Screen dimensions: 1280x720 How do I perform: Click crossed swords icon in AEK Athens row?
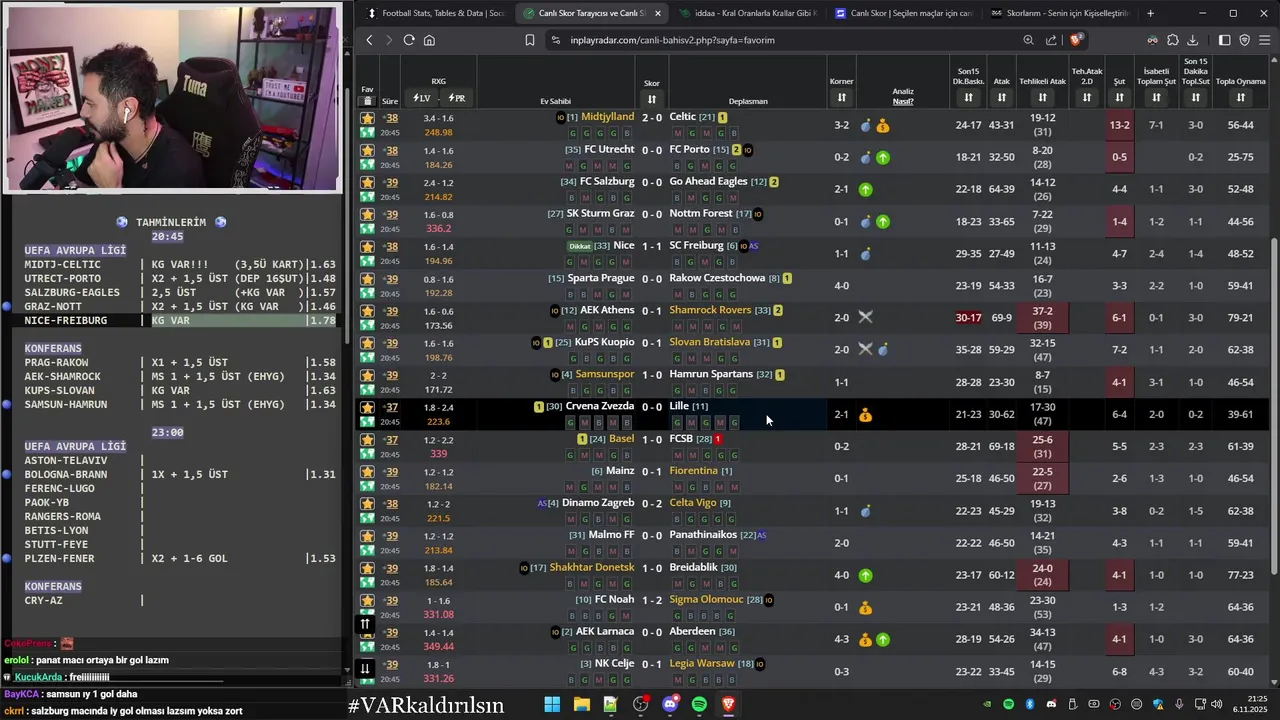[x=866, y=317]
